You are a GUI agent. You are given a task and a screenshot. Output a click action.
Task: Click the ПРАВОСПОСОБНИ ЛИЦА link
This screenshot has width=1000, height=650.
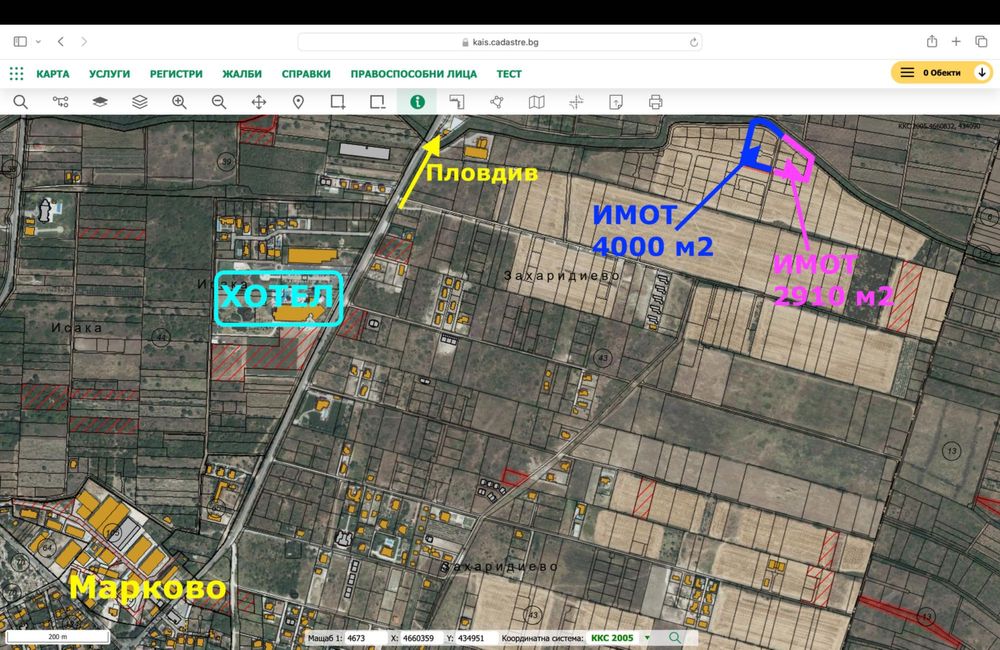click(x=413, y=74)
